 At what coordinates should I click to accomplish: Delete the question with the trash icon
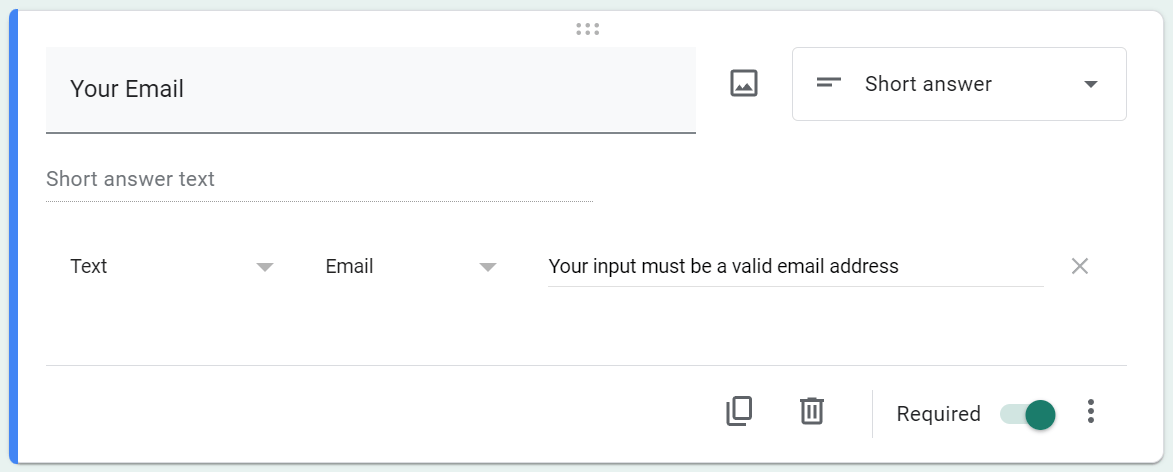812,411
